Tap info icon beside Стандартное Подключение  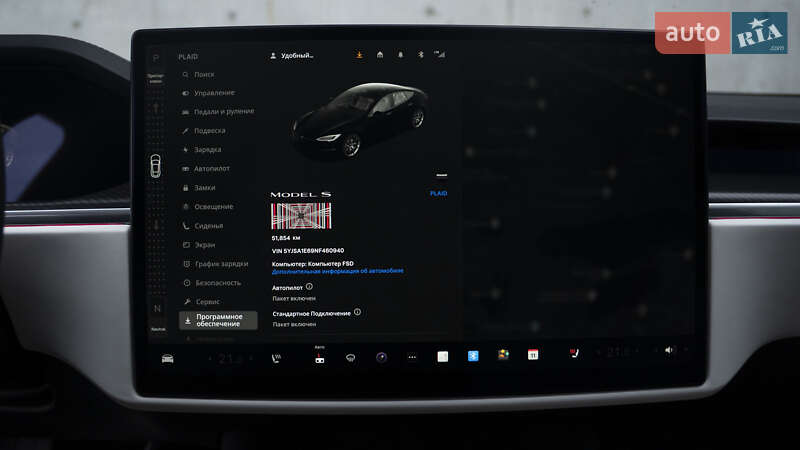(357, 312)
